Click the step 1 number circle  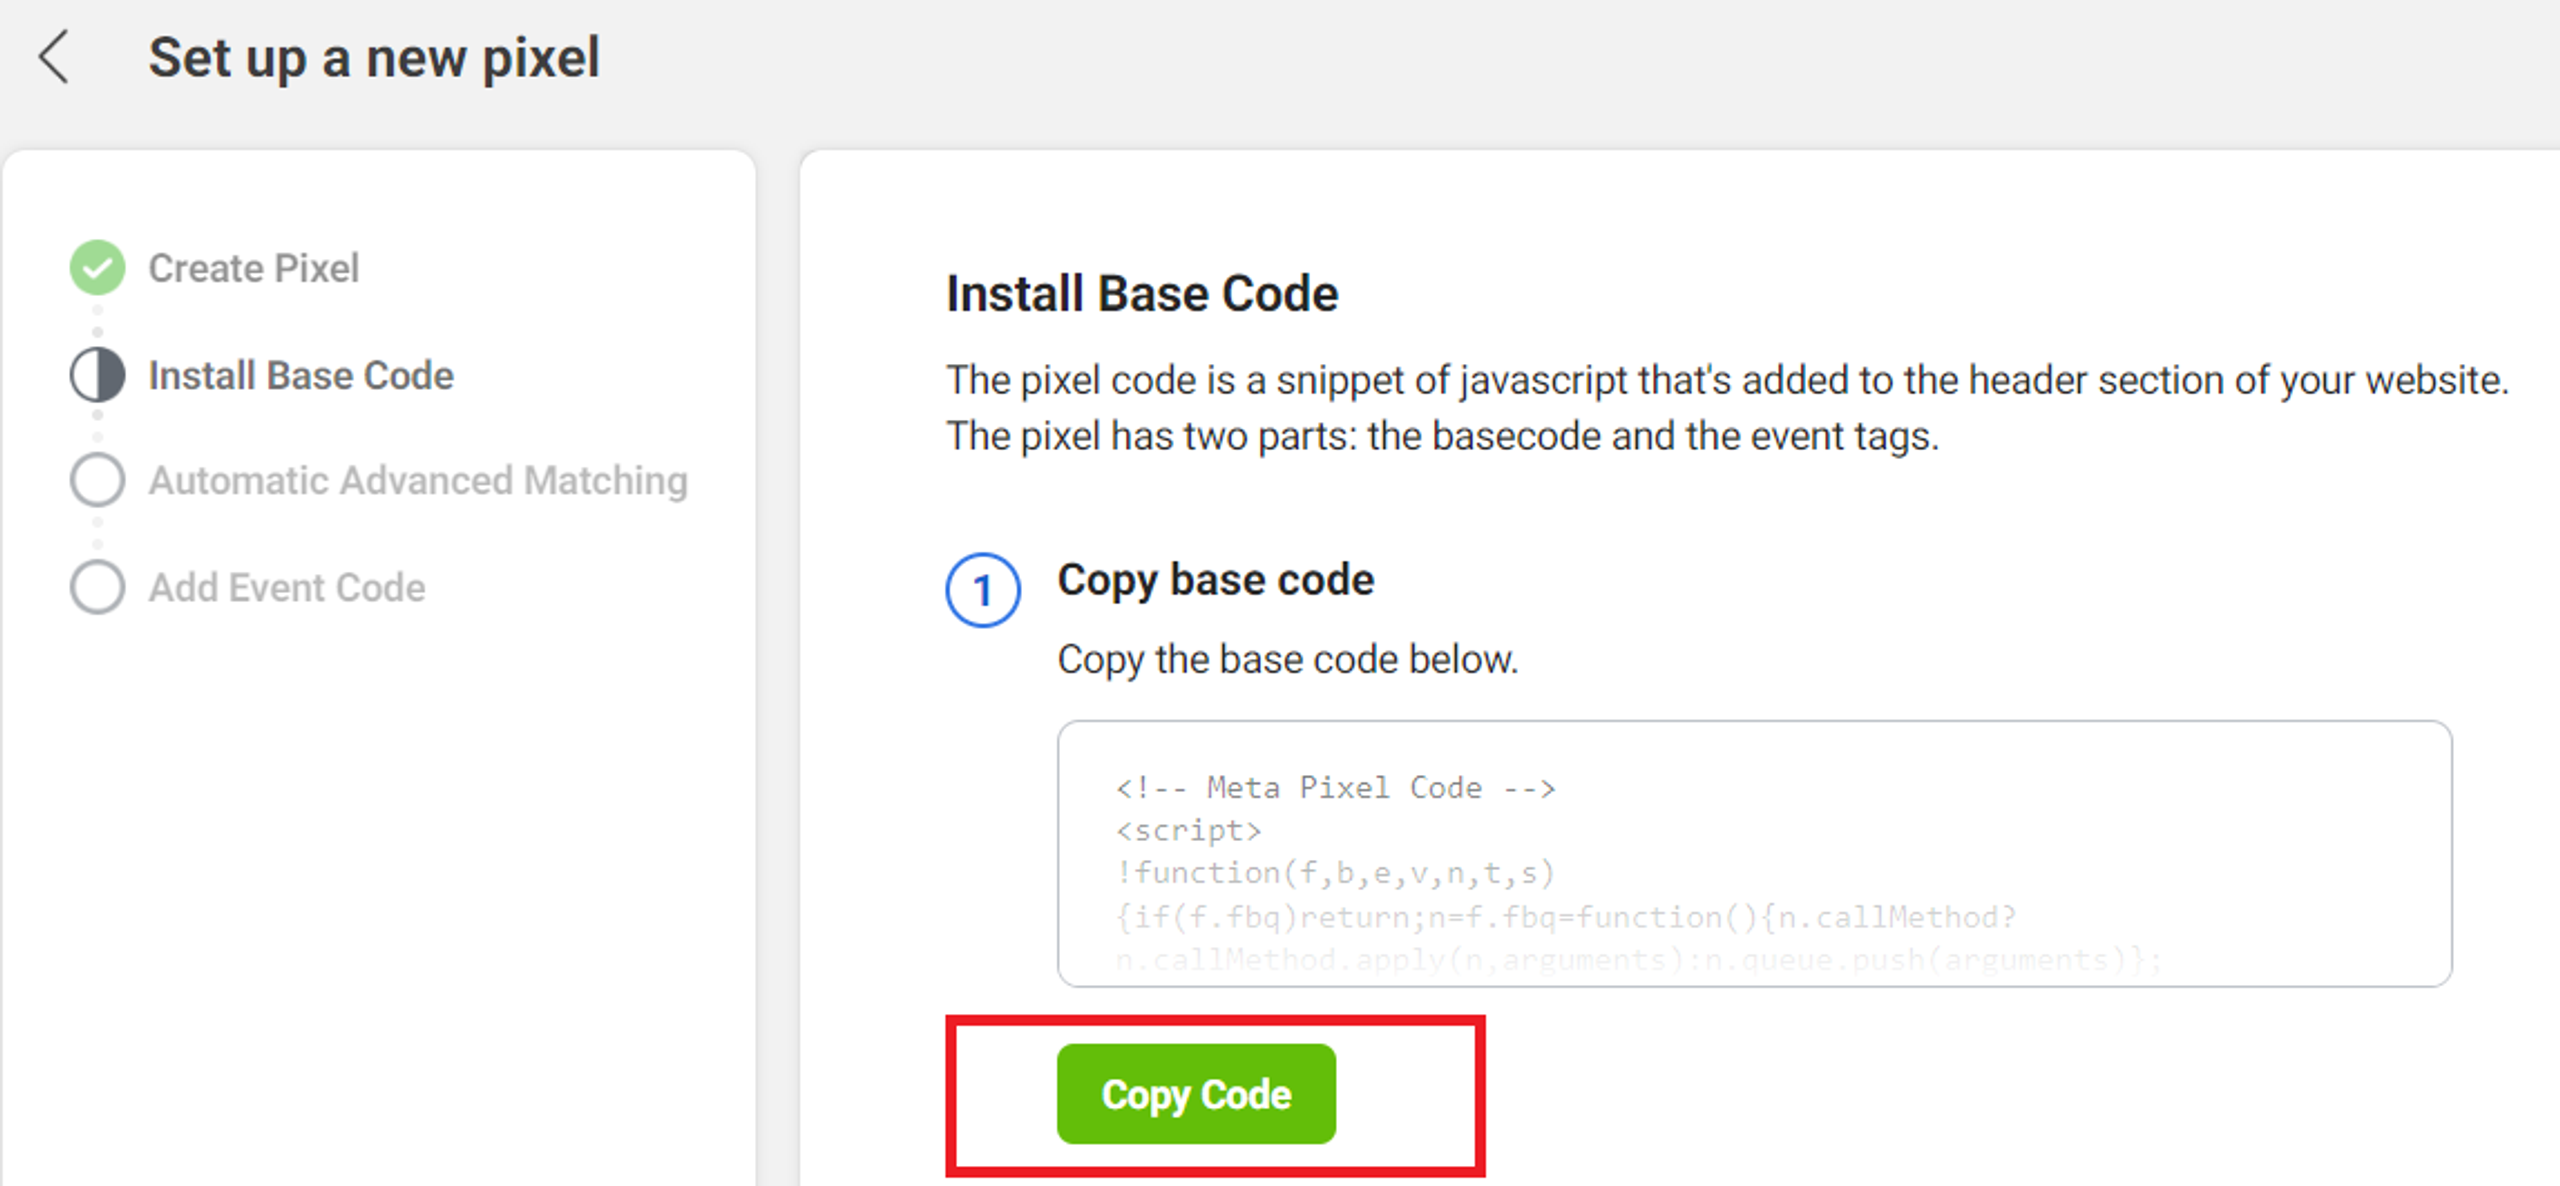click(982, 590)
